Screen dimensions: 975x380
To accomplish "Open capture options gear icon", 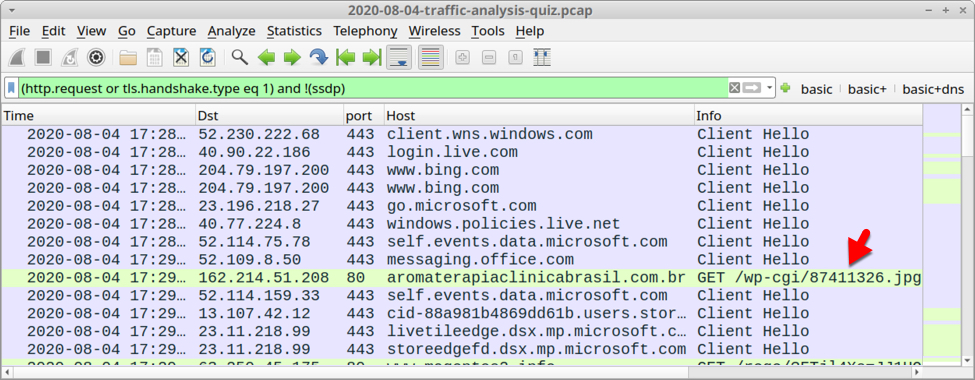I will click(x=95, y=58).
